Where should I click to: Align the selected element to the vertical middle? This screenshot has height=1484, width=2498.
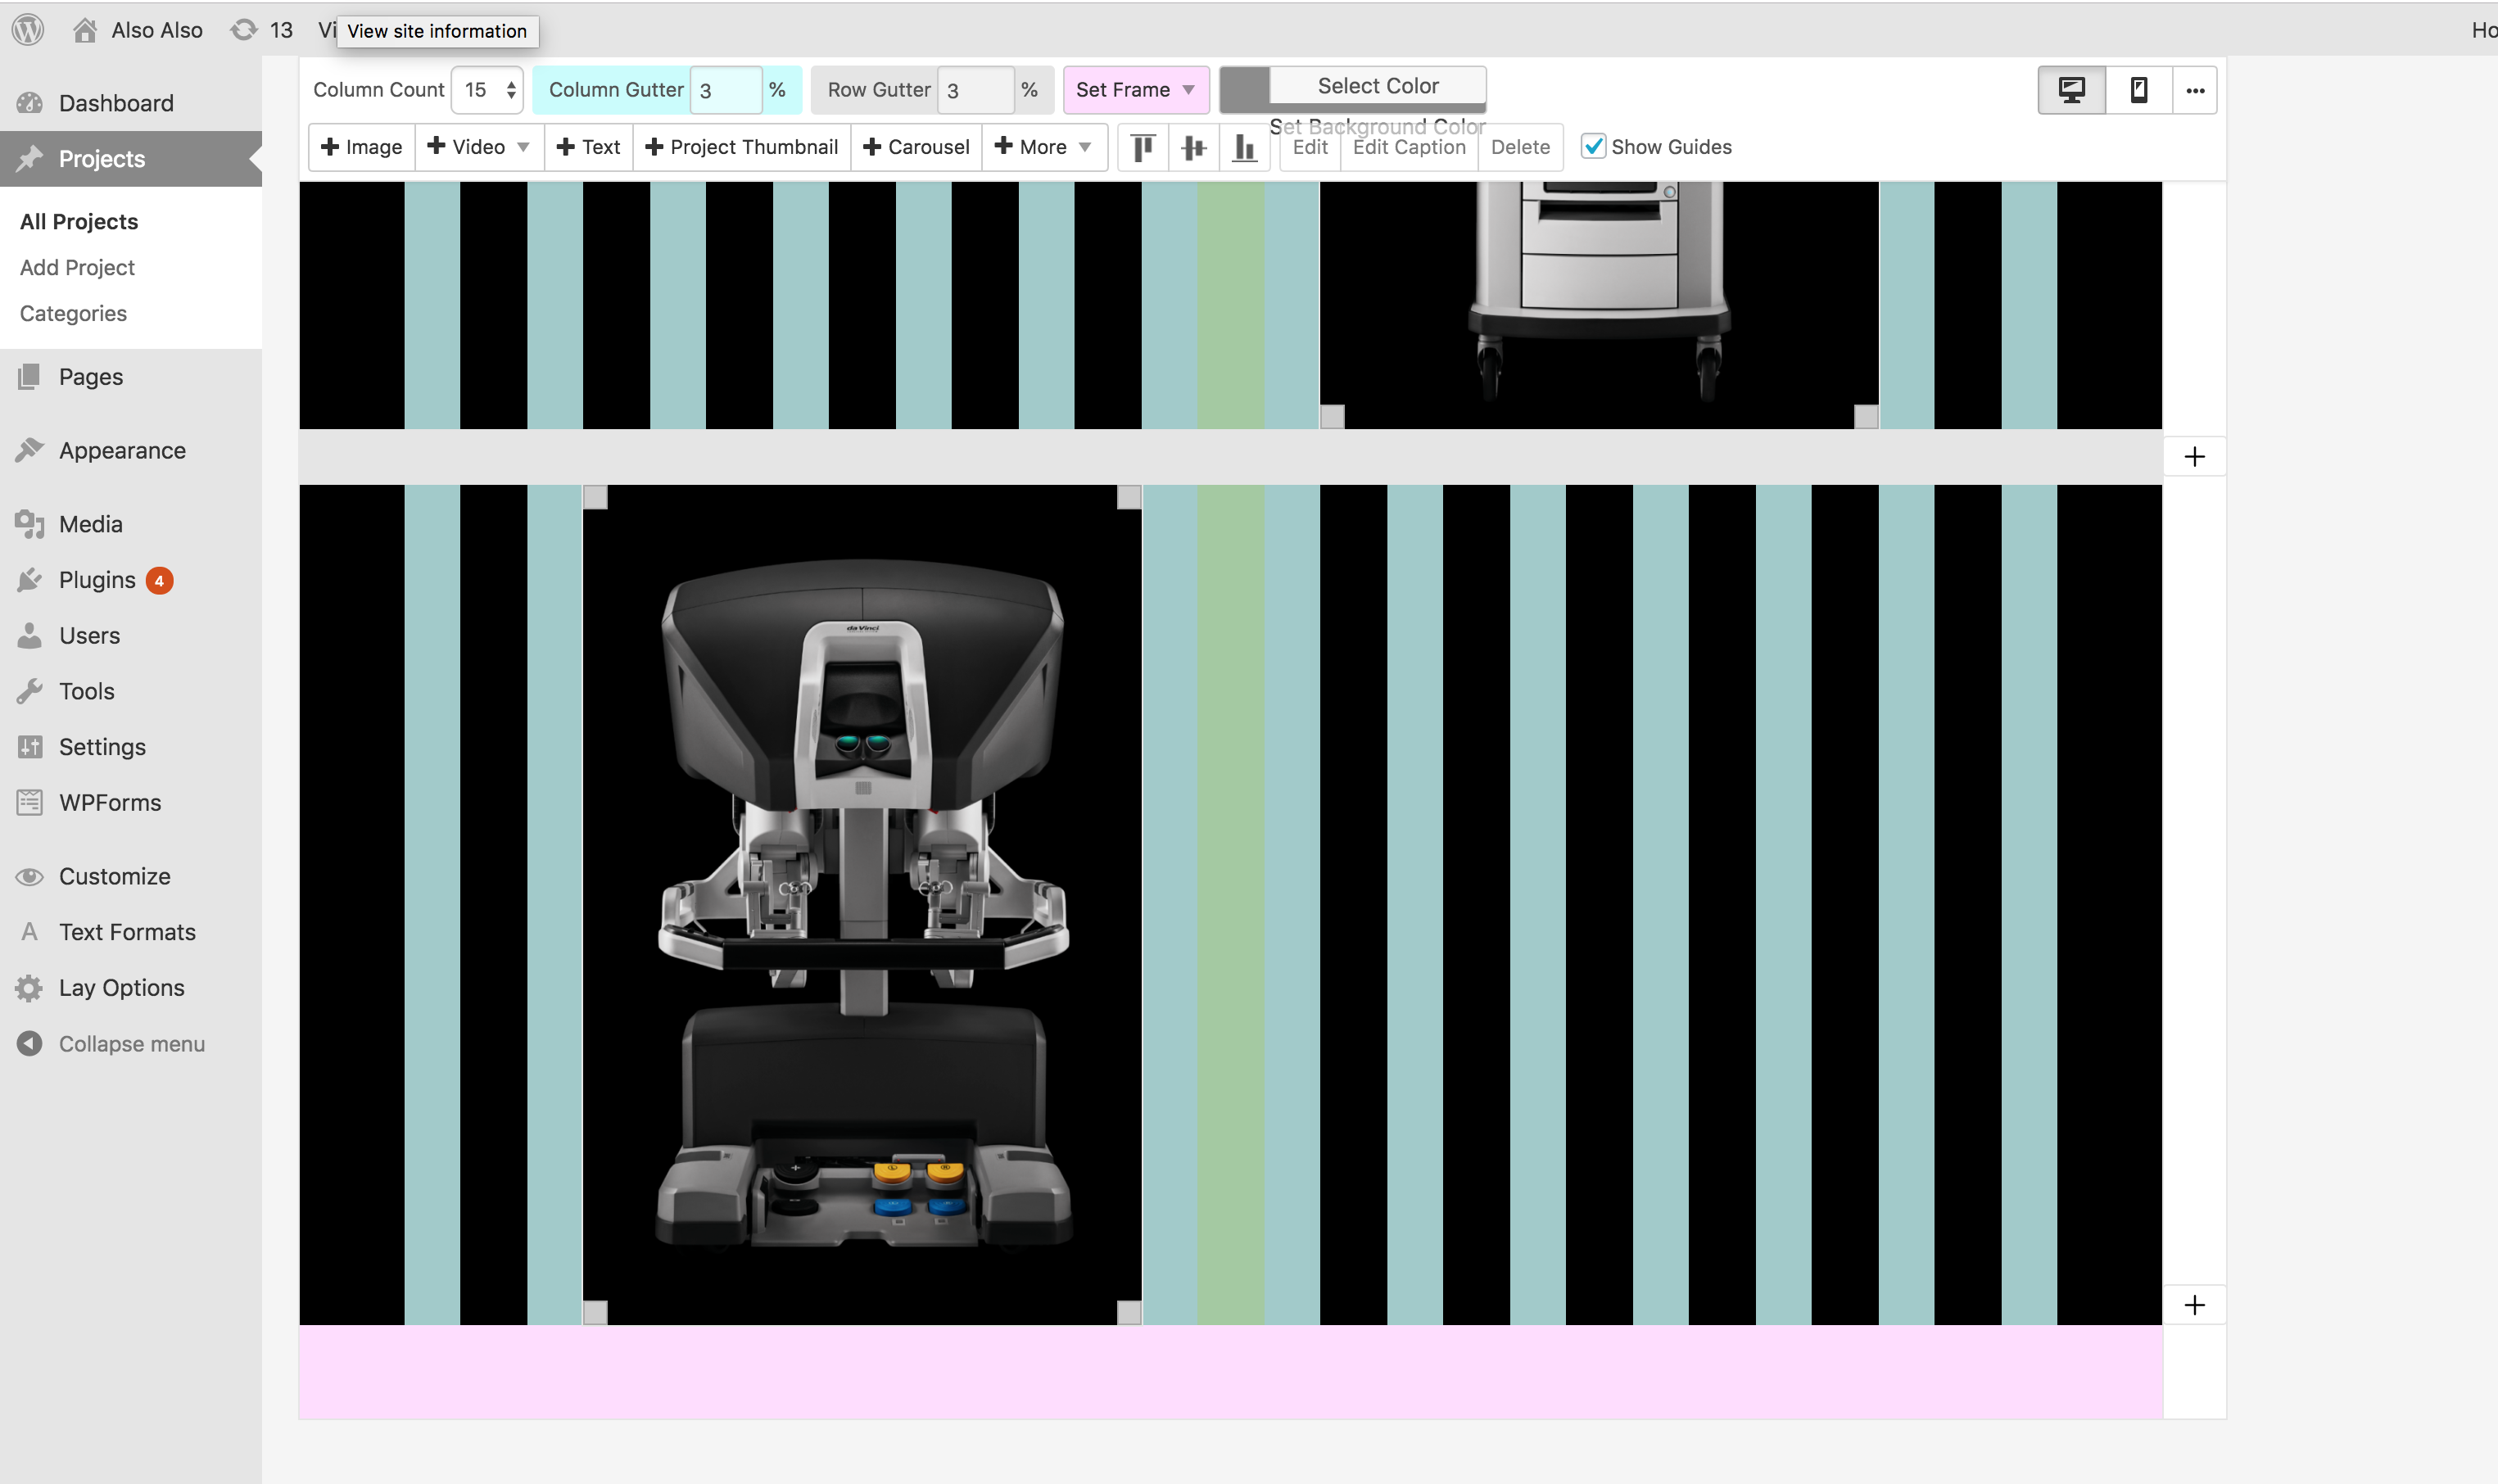(x=1193, y=148)
